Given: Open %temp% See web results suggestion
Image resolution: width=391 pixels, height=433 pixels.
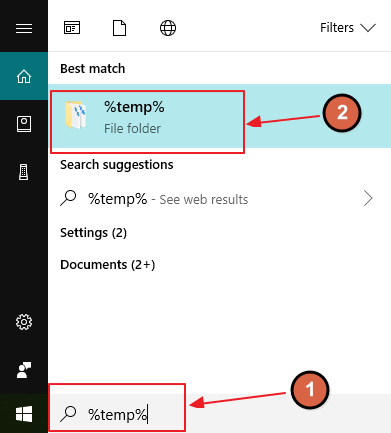Looking at the screenshot, I should click(x=220, y=199).
